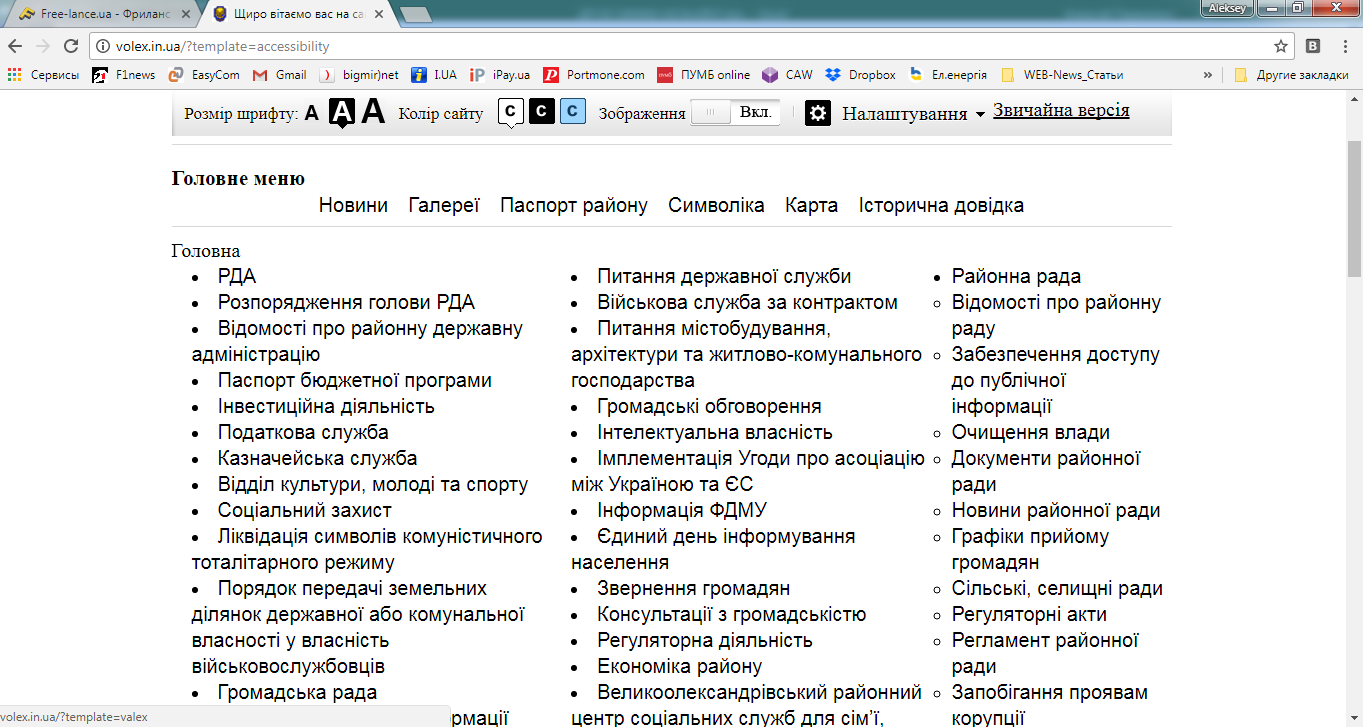Open Казначейська служба link
Screen dimensions: 1363x727
[318, 458]
